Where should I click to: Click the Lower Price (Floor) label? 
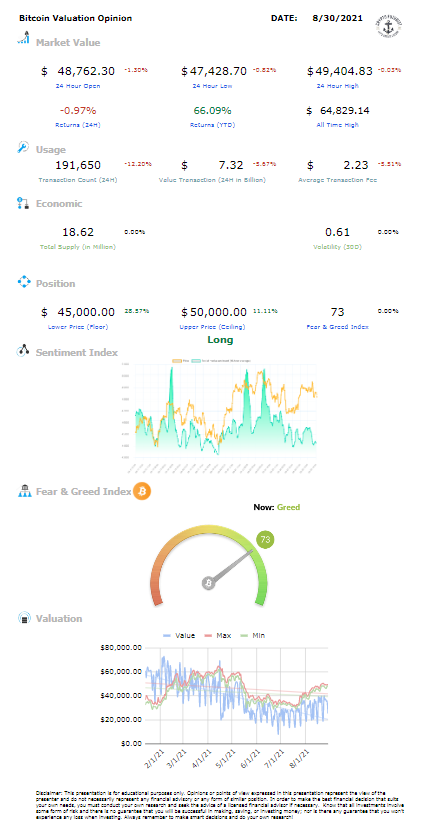pos(78,327)
